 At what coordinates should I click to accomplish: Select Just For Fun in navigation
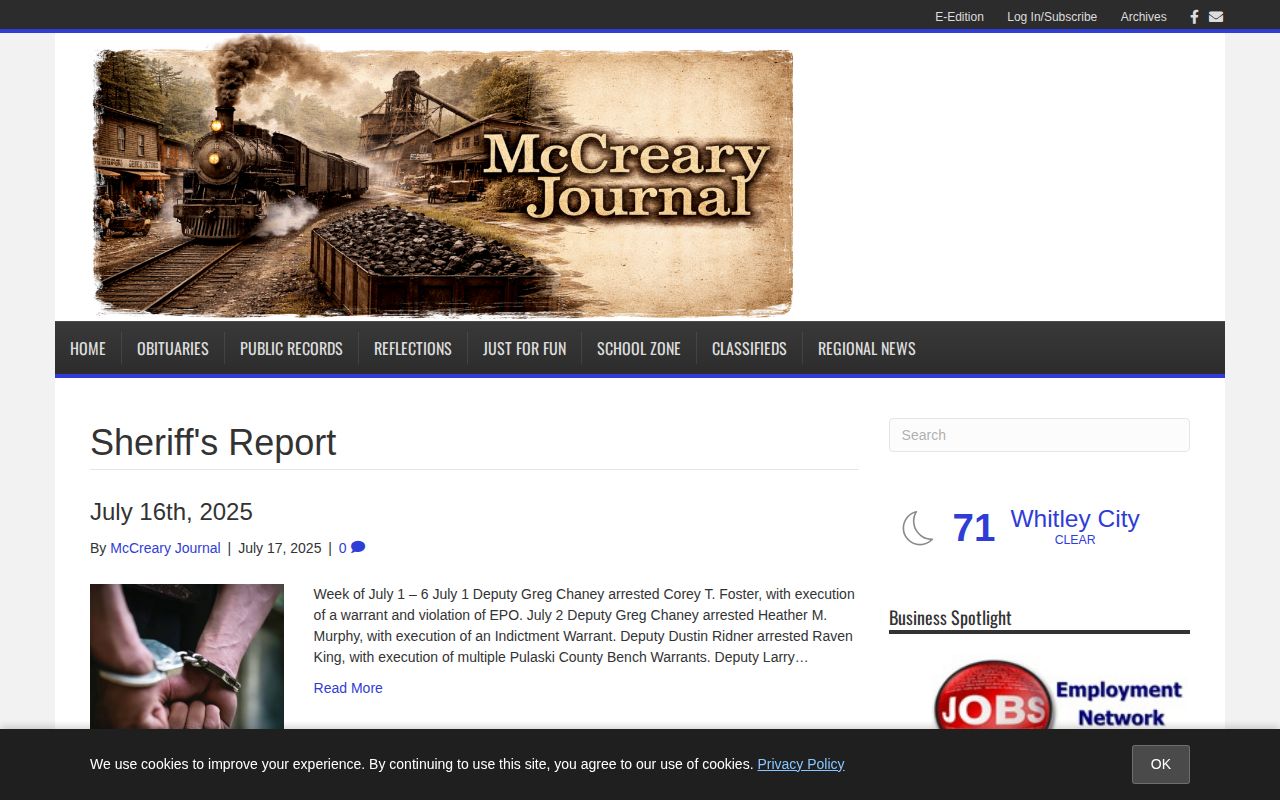(524, 348)
